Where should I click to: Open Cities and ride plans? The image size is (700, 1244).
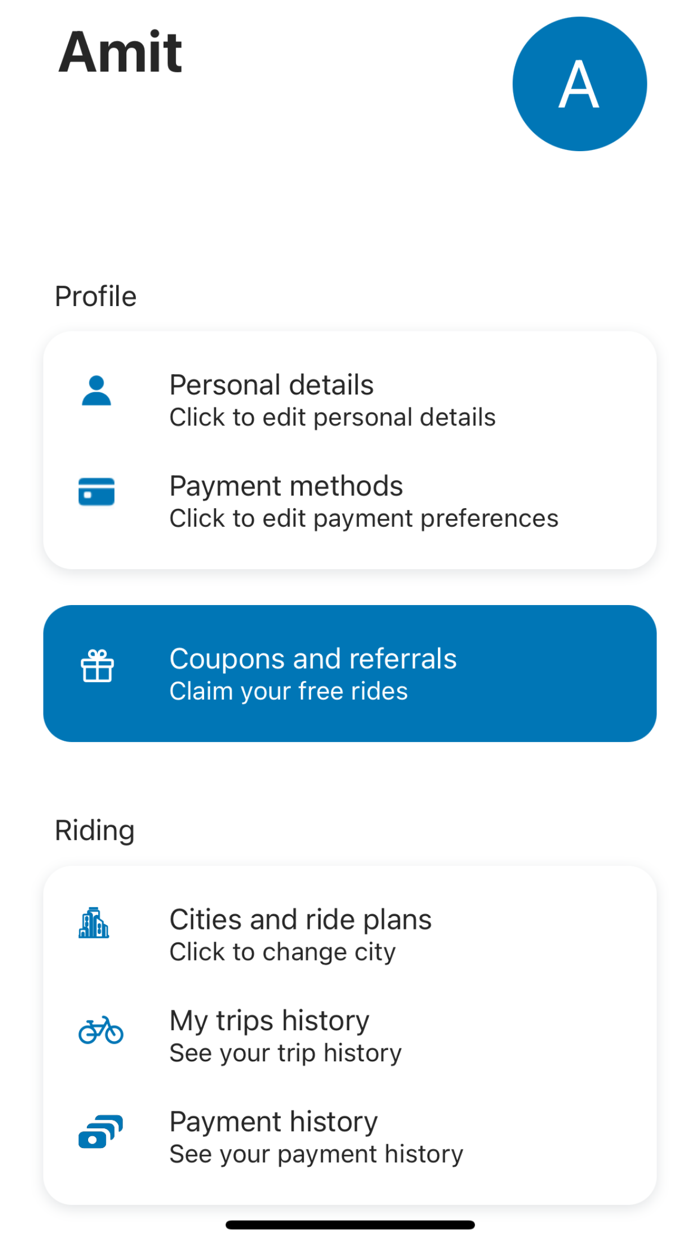coord(300,920)
